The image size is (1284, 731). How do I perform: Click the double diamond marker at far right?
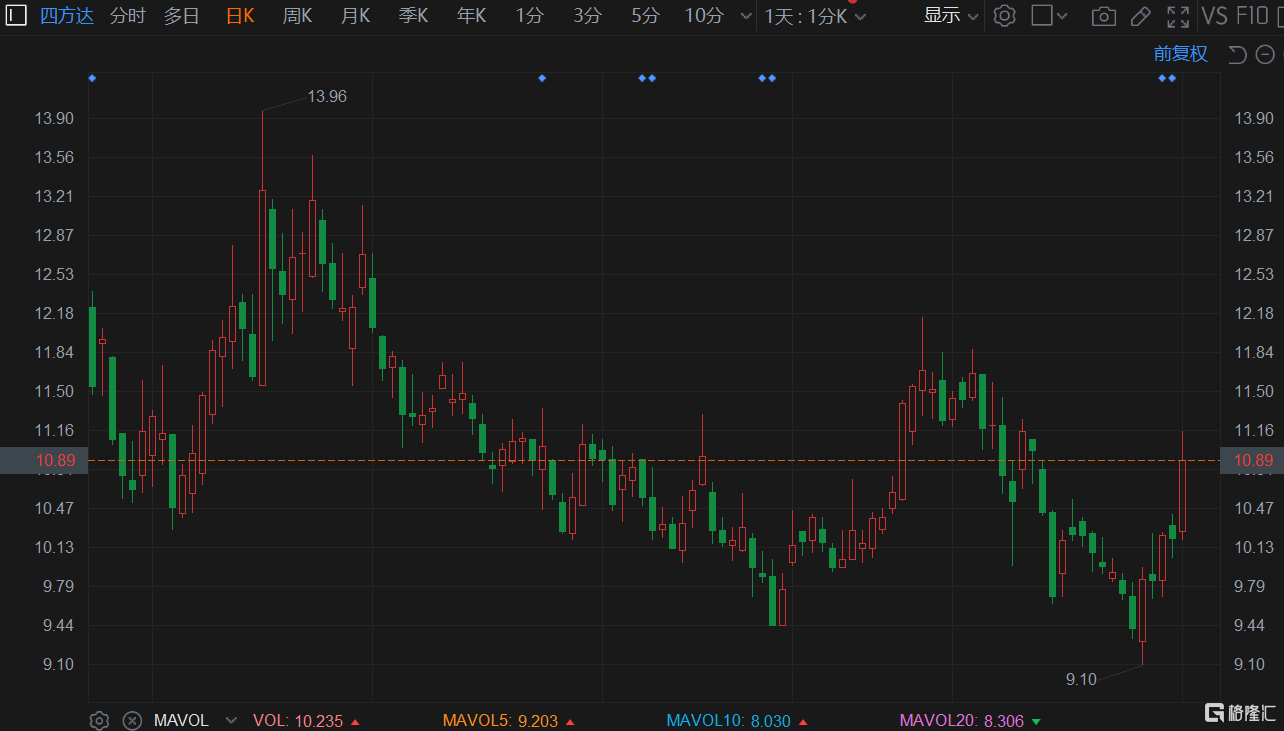coord(1167,78)
